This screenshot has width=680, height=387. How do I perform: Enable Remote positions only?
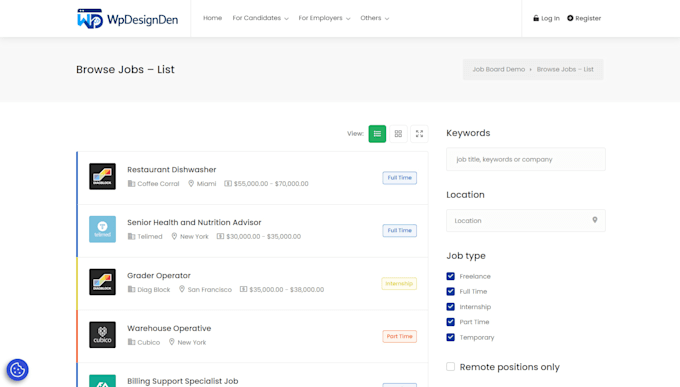pyautogui.click(x=451, y=367)
